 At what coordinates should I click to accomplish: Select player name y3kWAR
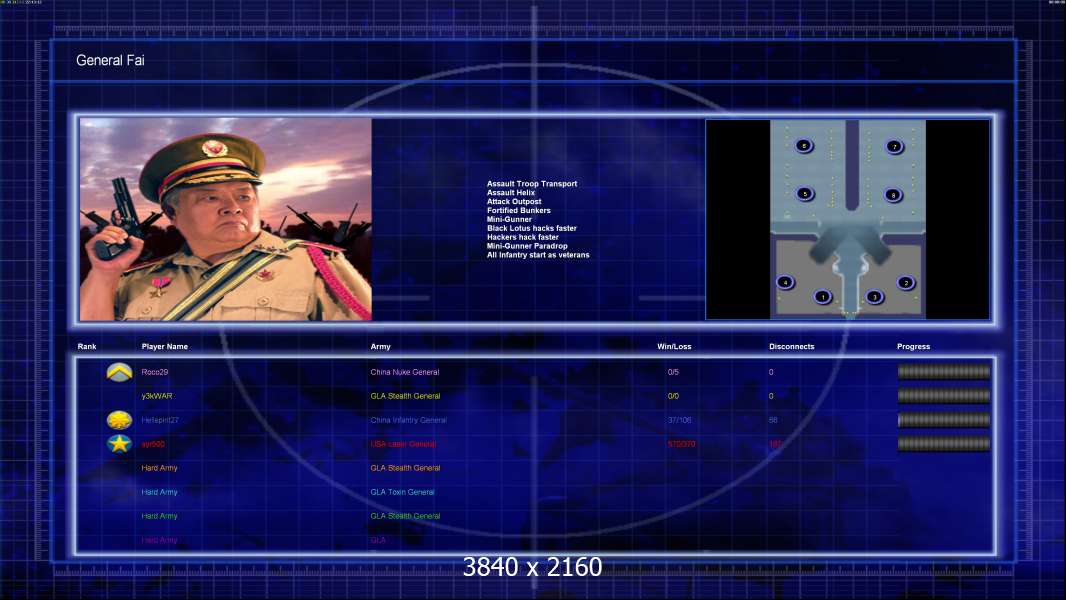[156, 395]
